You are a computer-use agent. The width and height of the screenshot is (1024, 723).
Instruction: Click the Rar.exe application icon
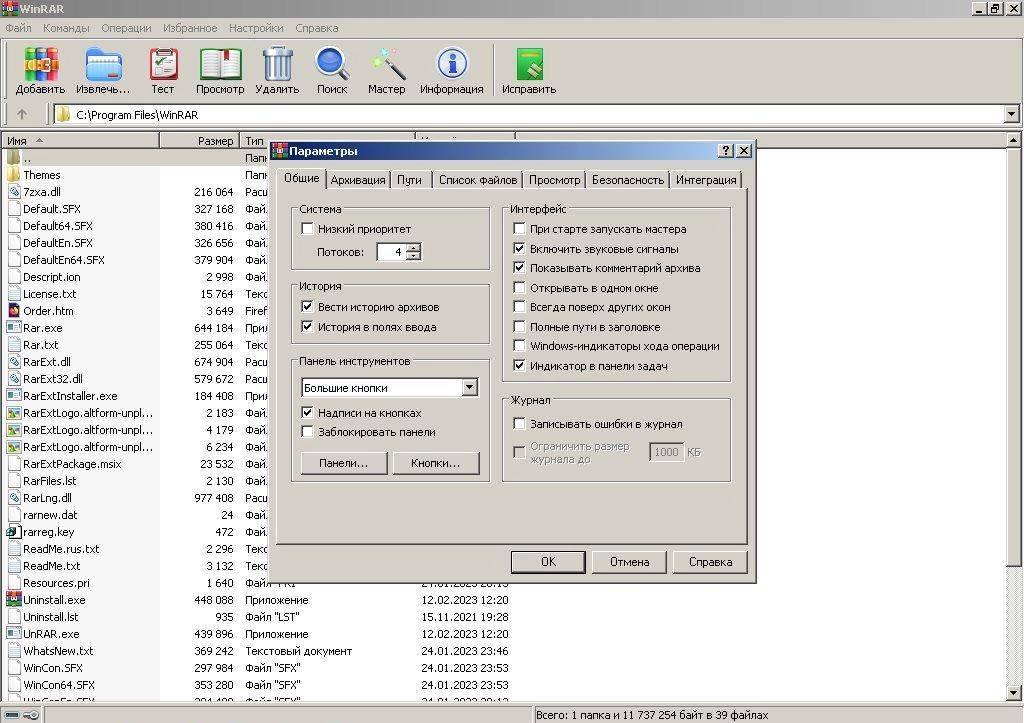(14, 327)
